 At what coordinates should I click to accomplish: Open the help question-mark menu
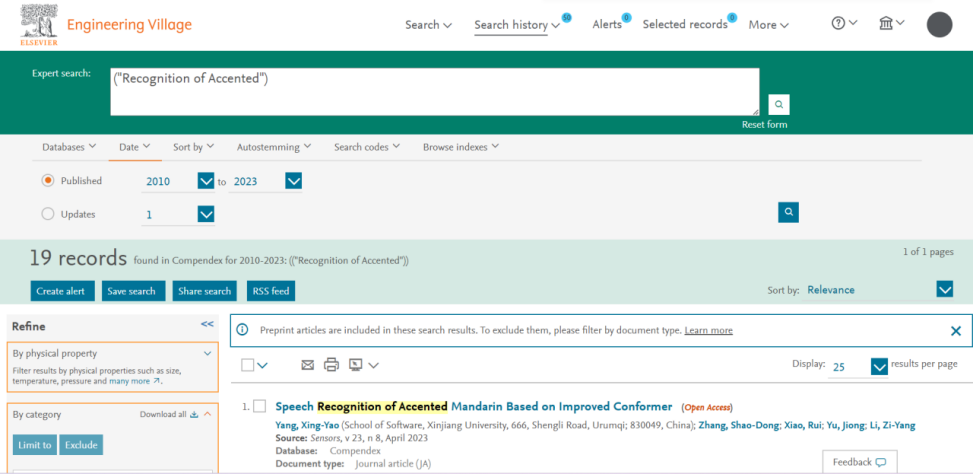click(844, 23)
